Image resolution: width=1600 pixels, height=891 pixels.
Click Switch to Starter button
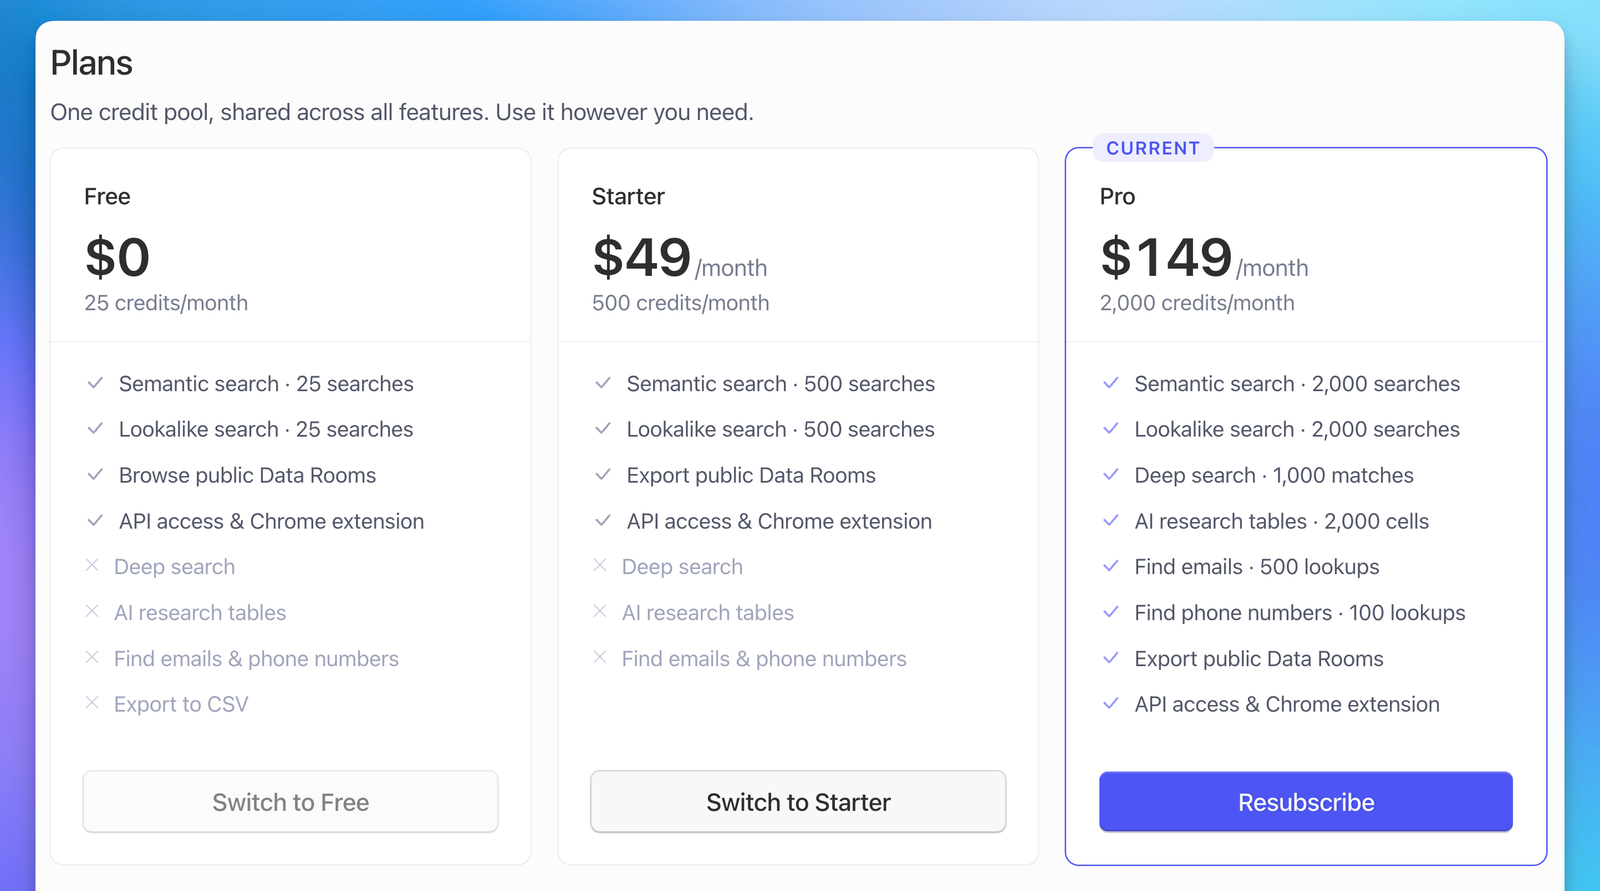coord(798,801)
